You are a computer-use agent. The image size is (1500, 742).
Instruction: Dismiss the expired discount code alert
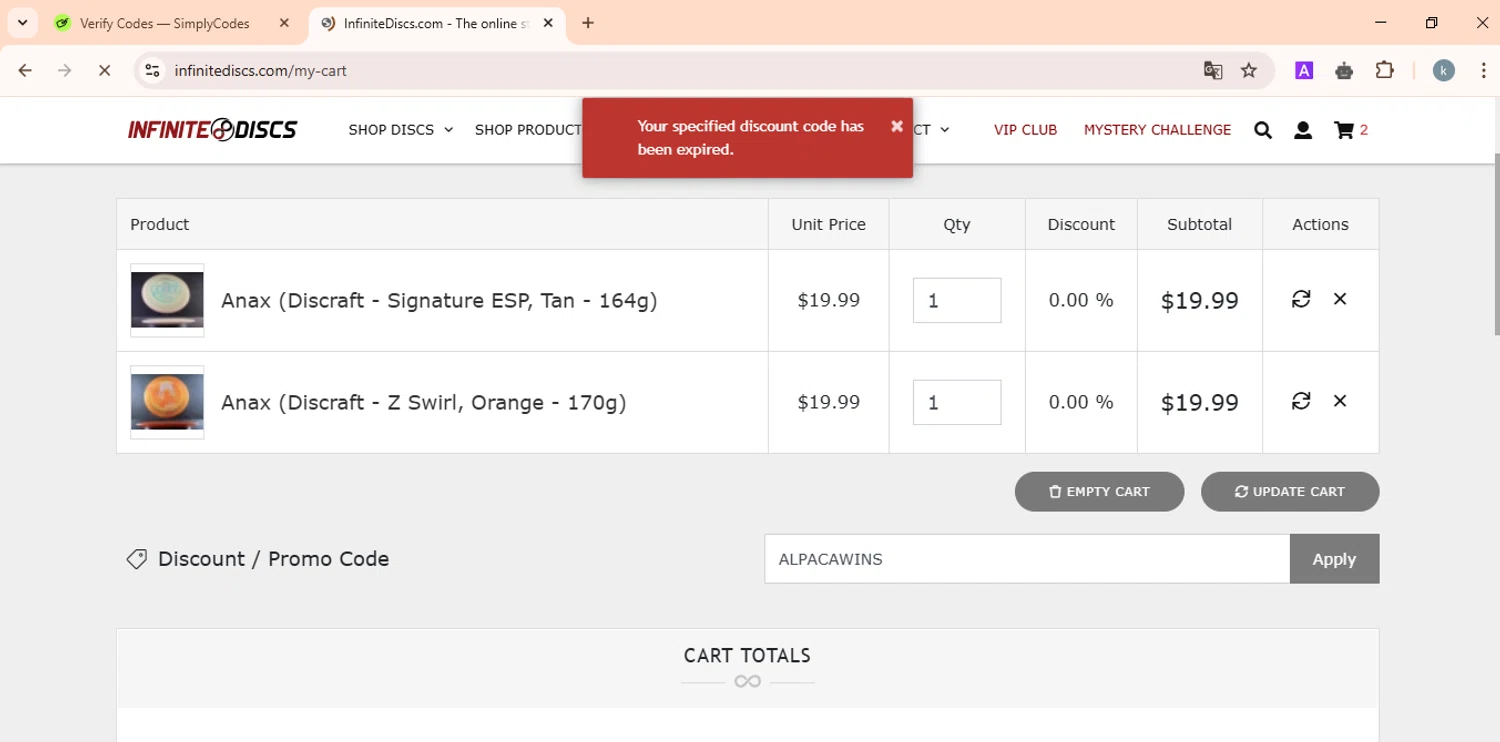click(897, 126)
